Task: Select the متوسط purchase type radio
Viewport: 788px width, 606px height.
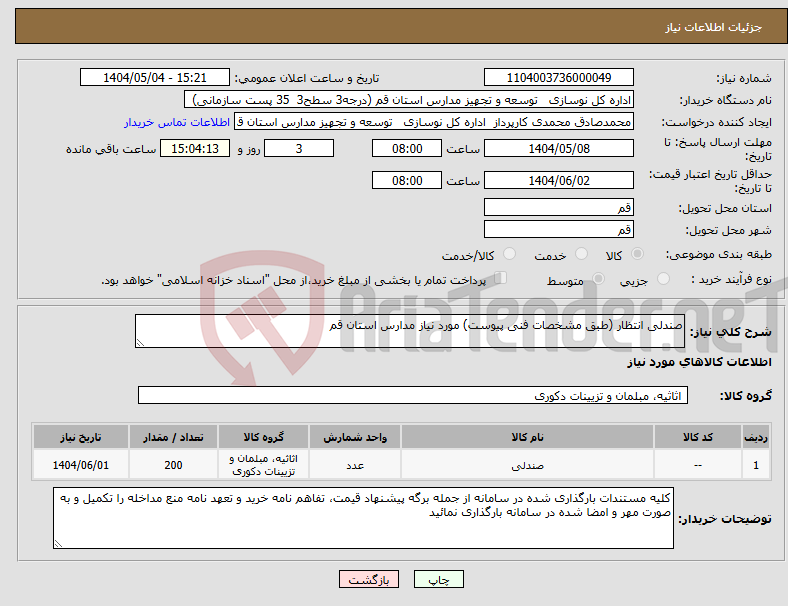Action: click(598, 278)
